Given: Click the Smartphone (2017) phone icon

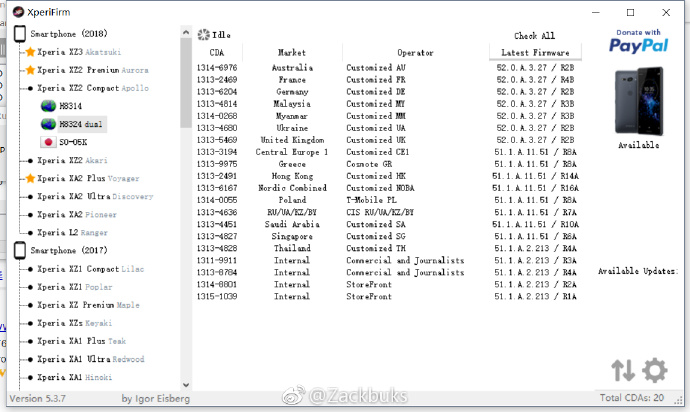Looking at the screenshot, I should coord(20,250).
